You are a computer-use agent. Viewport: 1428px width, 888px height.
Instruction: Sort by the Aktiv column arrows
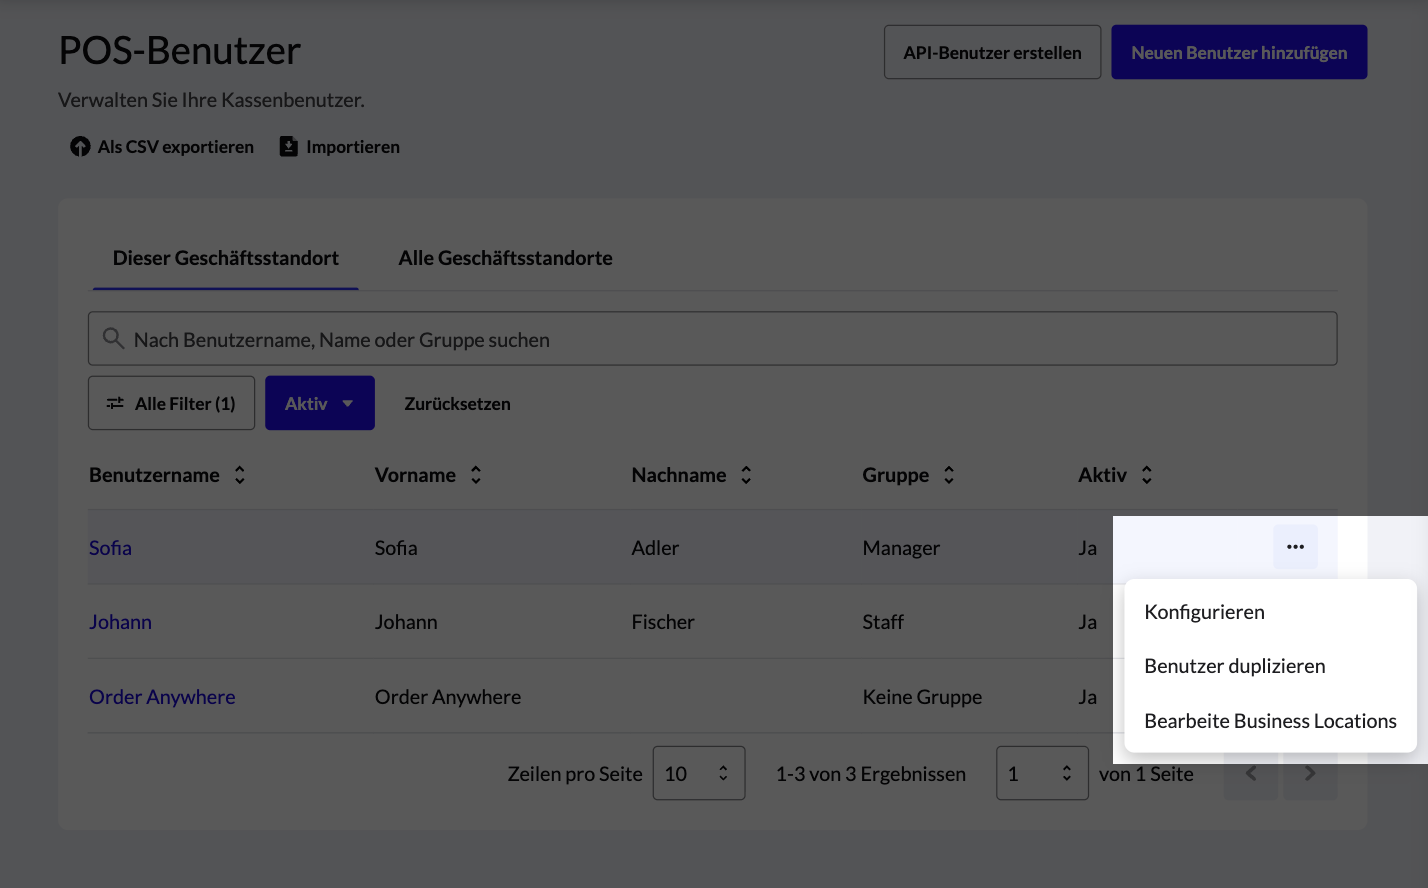click(1147, 475)
